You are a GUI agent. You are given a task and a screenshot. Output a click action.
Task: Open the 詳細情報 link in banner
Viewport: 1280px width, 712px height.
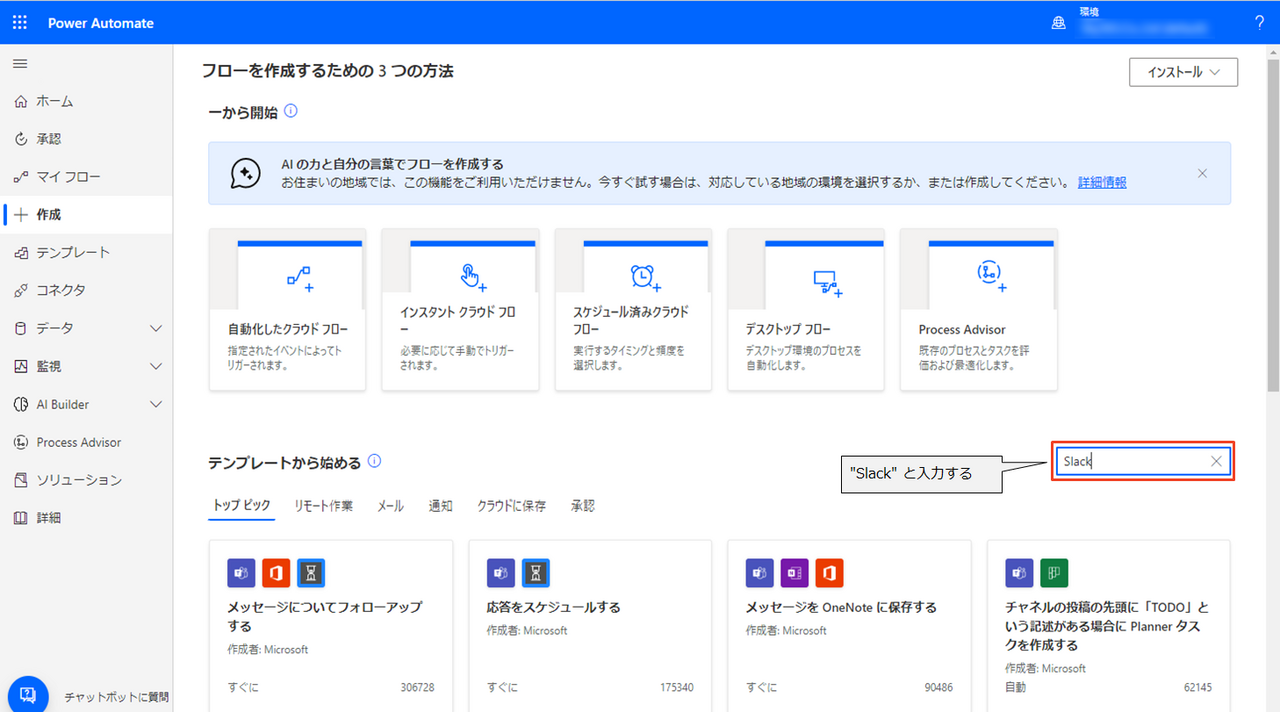[1102, 182]
